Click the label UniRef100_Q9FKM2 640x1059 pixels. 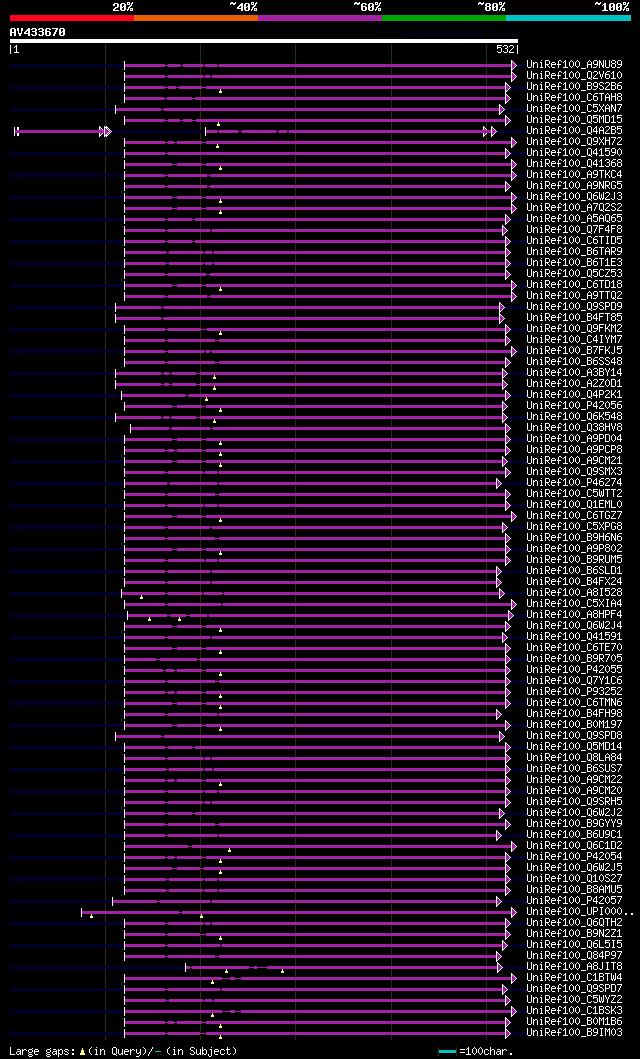pos(575,328)
